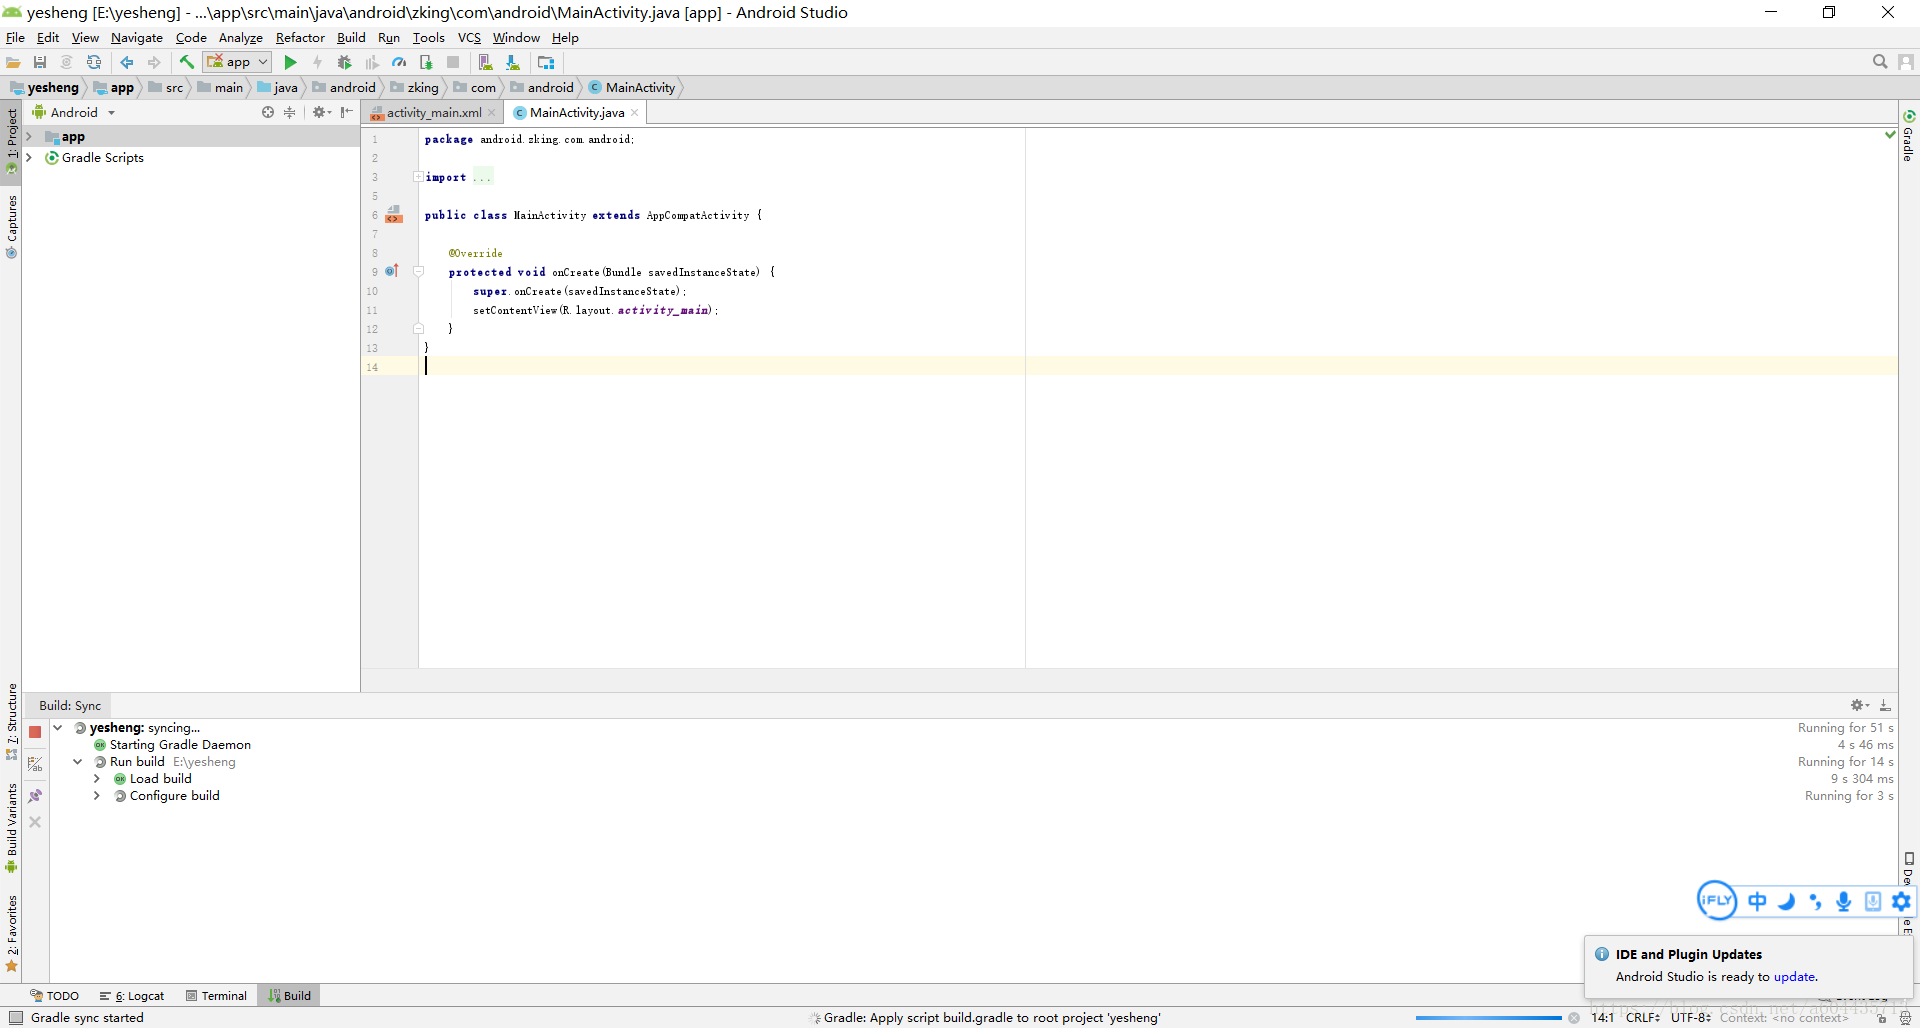The image size is (1920, 1028).
Task: Open the Android project view dropdown
Action: pyautogui.click(x=74, y=112)
